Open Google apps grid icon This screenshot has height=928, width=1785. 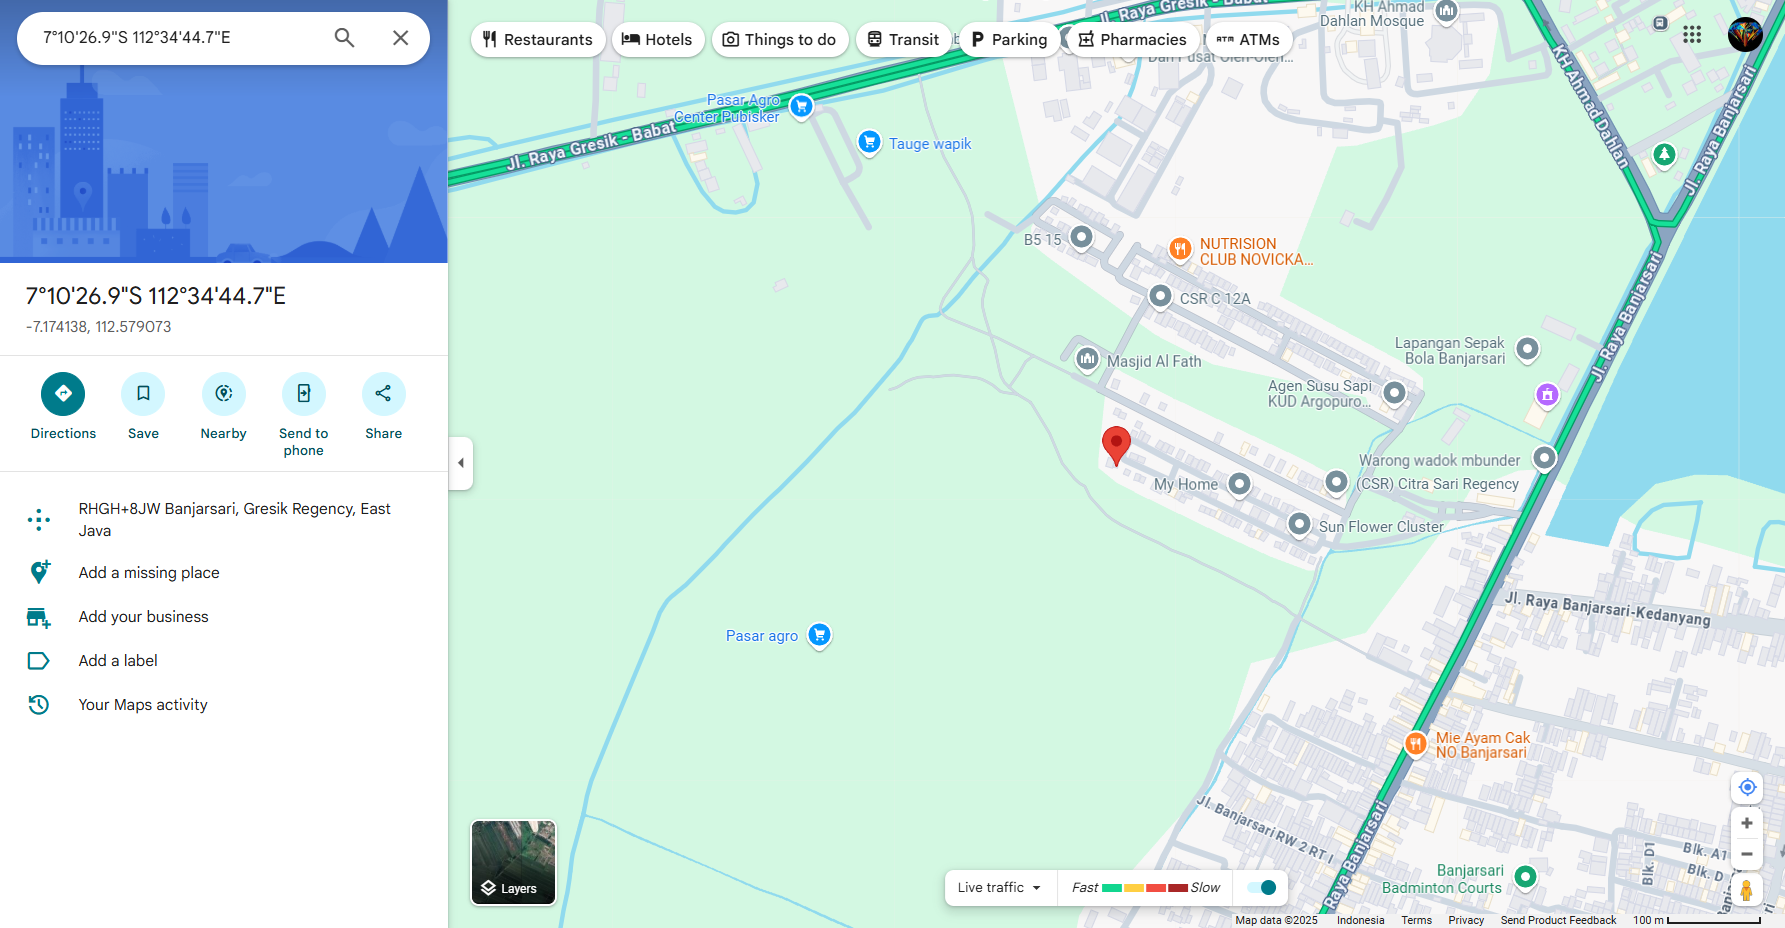pos(1692,35)
